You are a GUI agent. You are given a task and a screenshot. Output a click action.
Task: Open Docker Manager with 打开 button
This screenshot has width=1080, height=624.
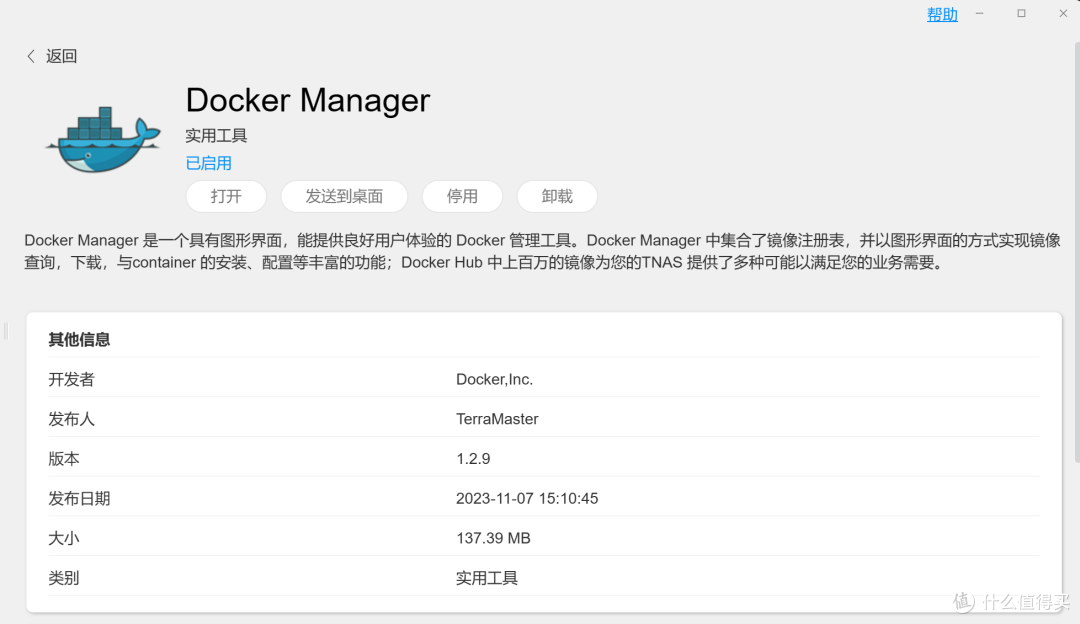tap(226, 196)
